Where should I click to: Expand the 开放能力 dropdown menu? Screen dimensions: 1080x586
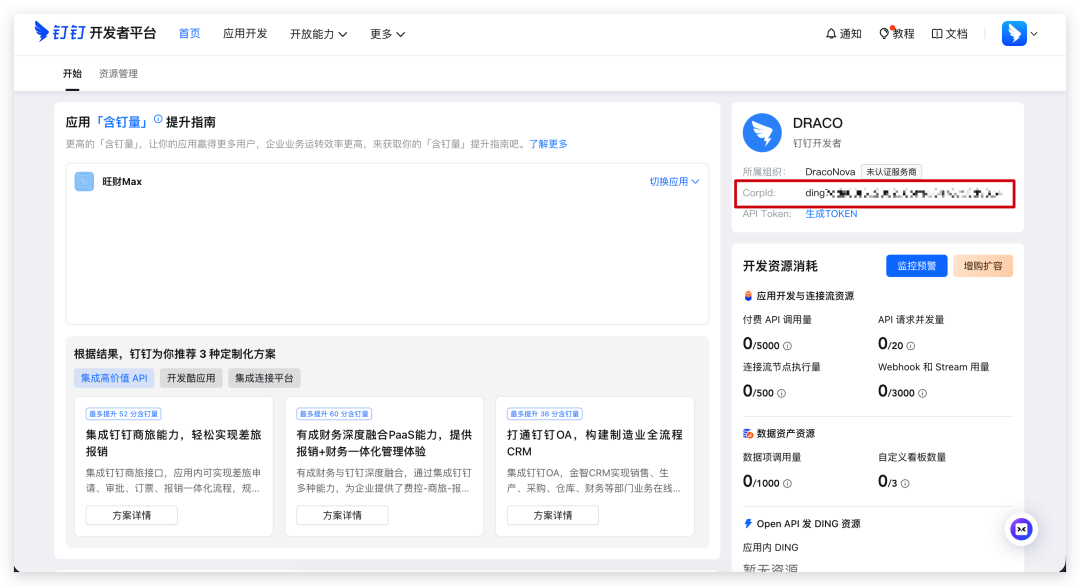point(318,33)
